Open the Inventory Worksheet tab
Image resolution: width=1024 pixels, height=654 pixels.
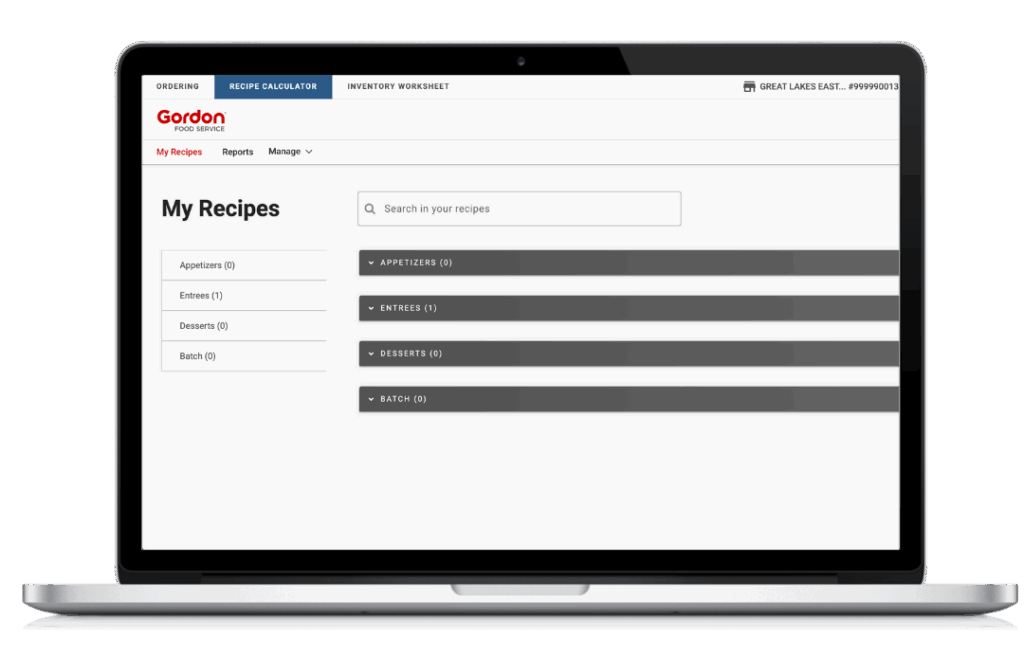tap(398, 87)
